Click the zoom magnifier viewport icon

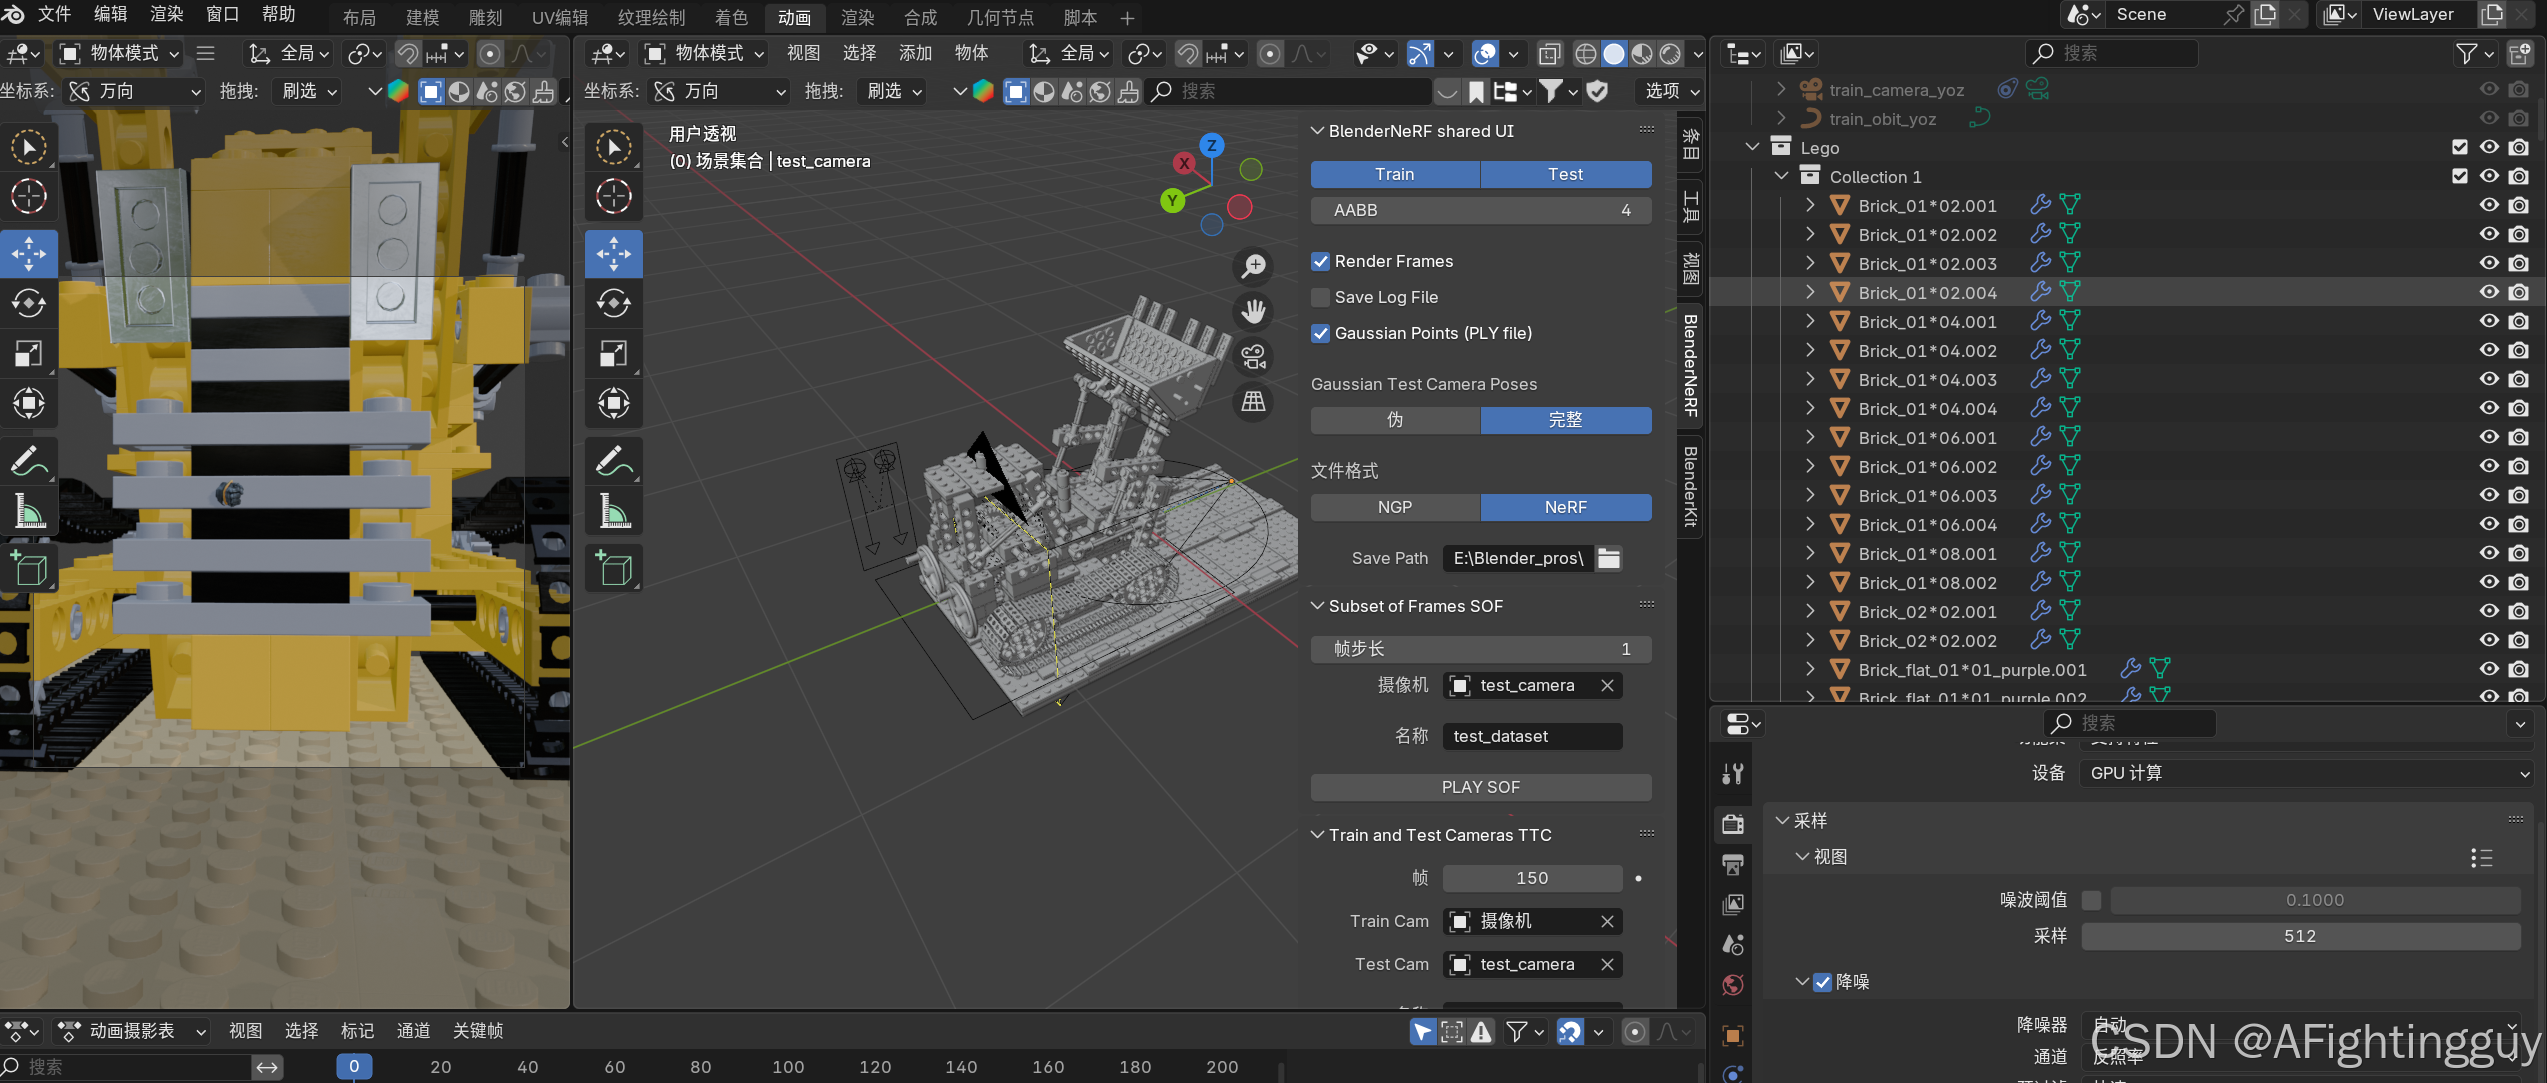[x=1253, y=266]
